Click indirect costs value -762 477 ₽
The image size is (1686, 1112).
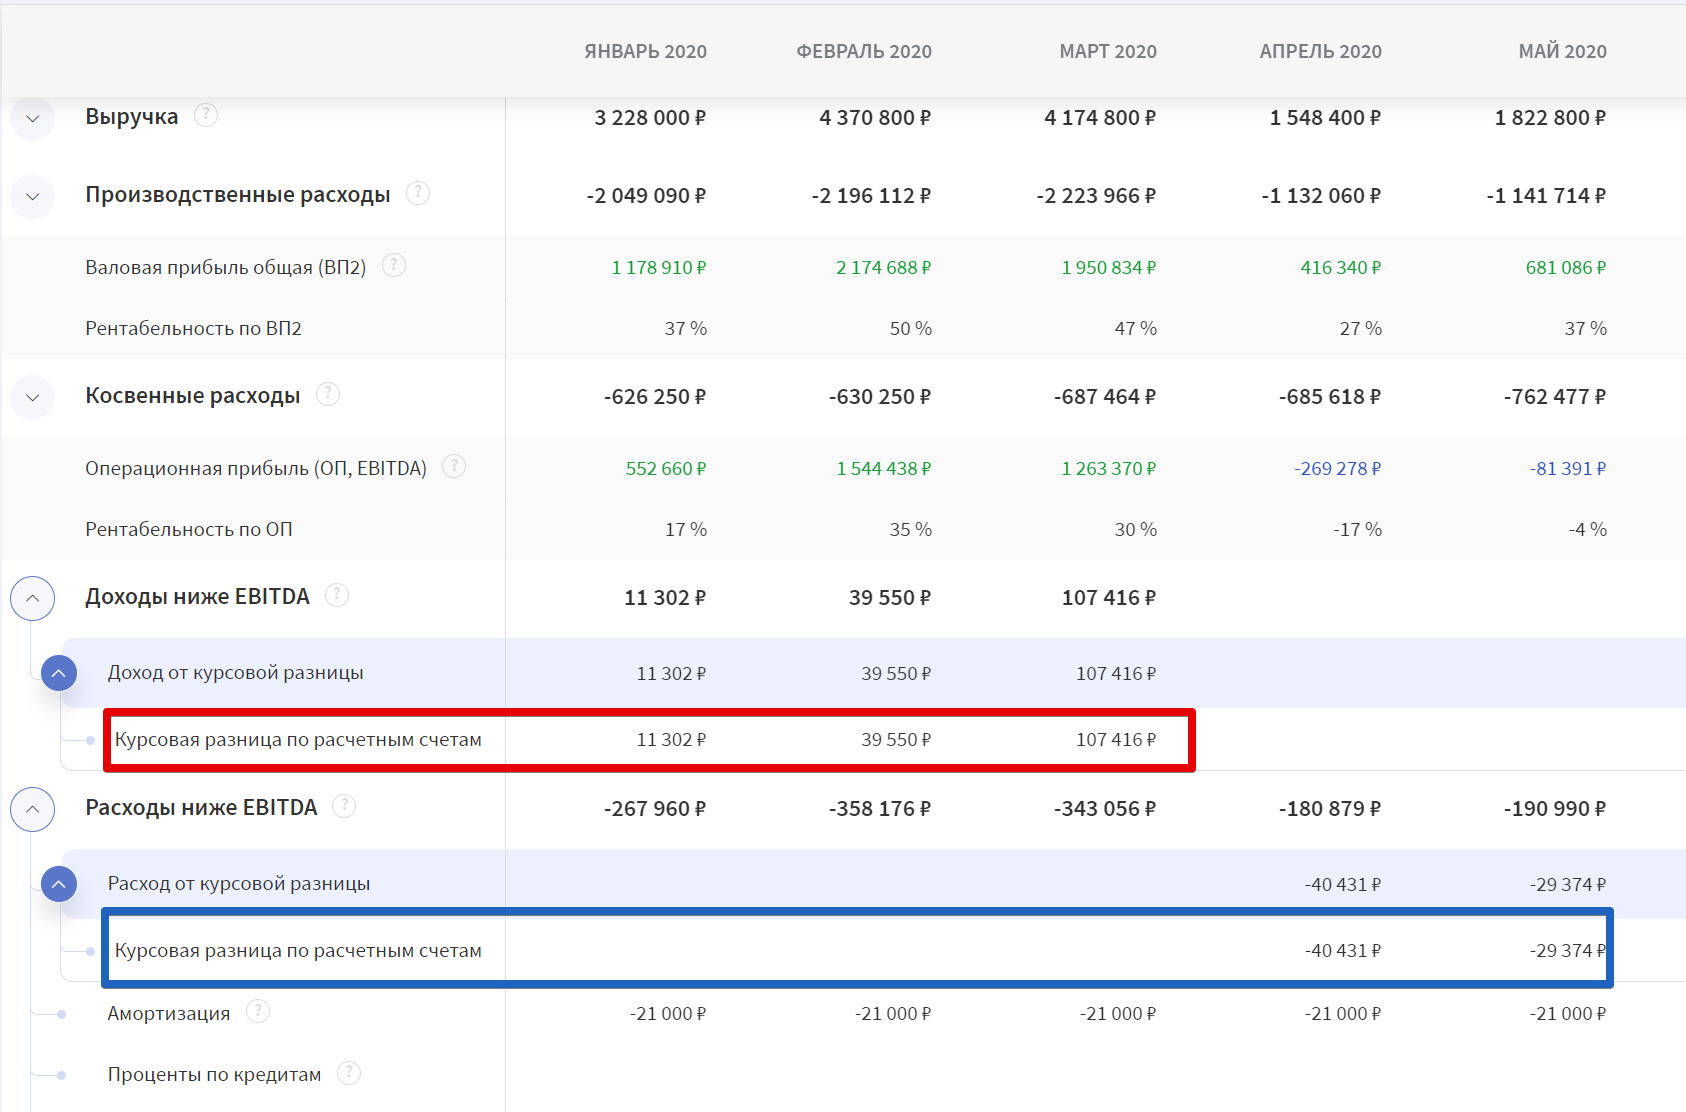click(1555, 397)
